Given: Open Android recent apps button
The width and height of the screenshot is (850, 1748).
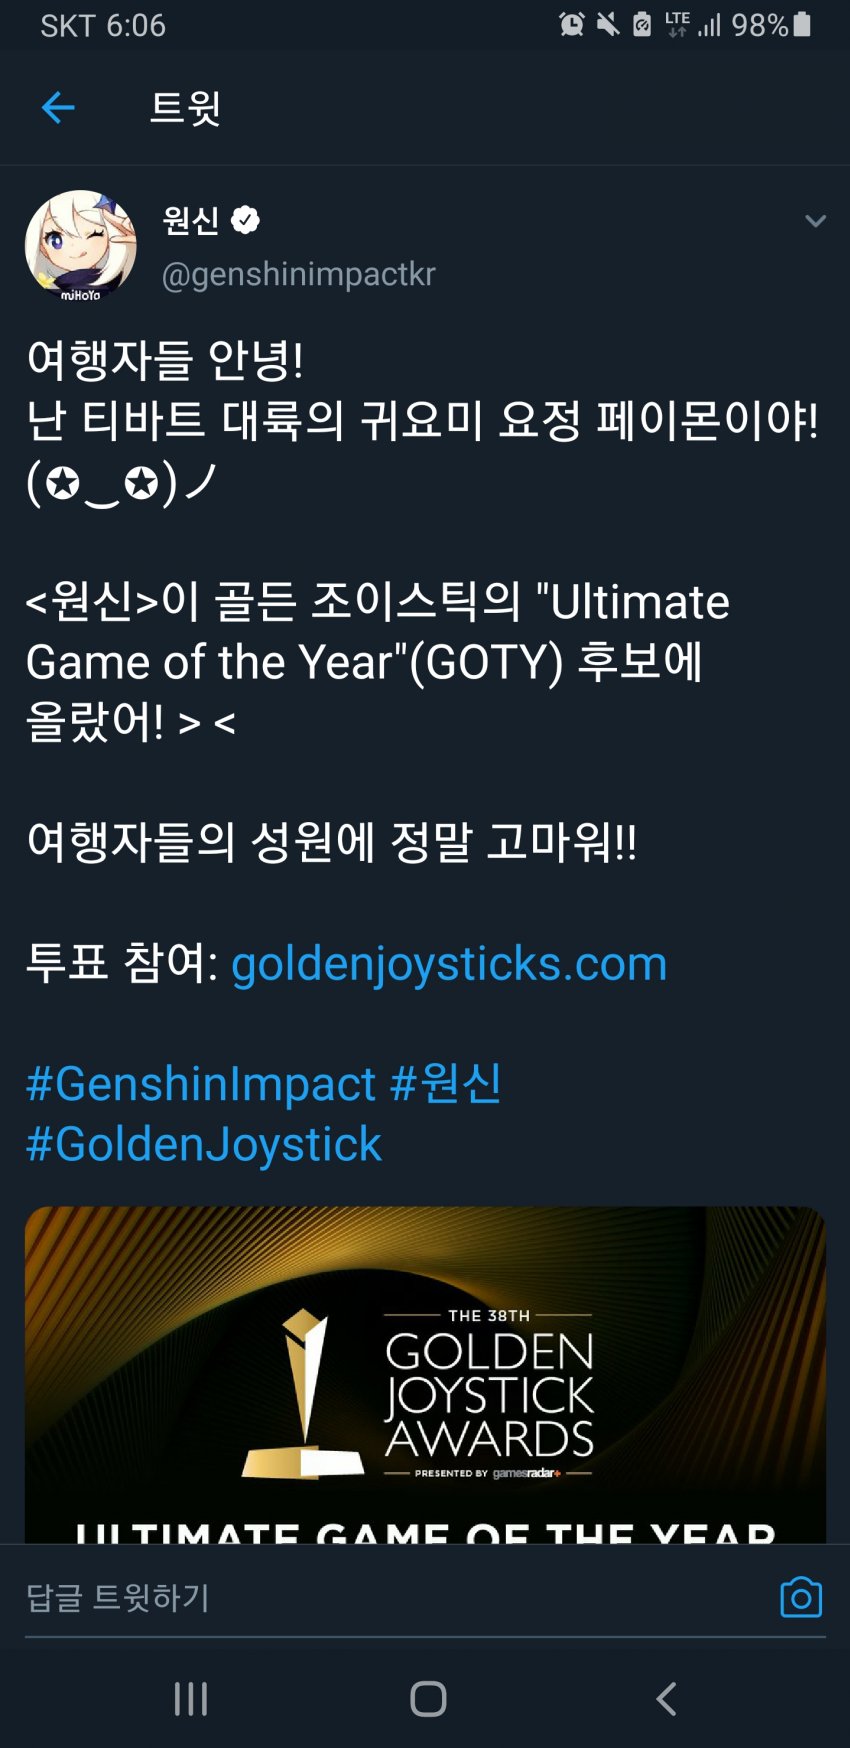Looking at the screenshot, I should pyautogui.click(x=191, y=1698).
